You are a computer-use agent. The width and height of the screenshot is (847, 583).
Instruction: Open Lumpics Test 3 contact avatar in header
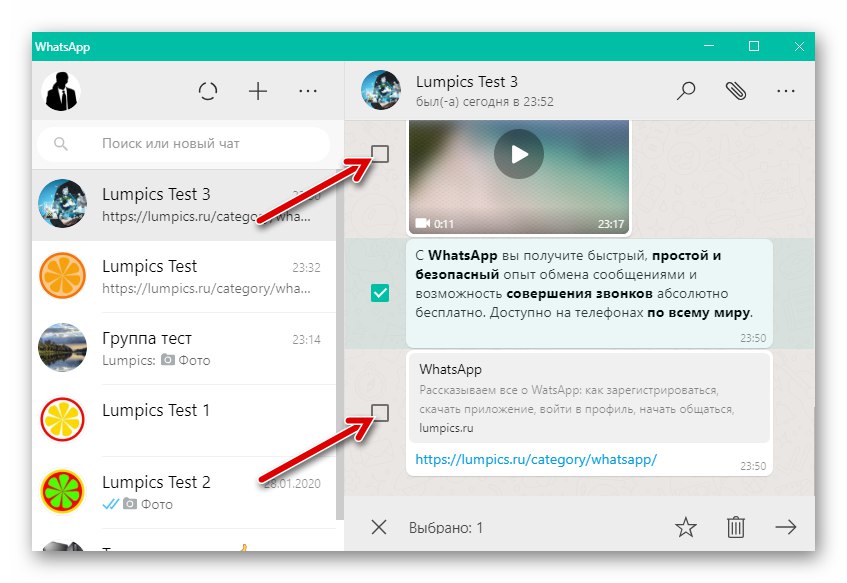tap(381, 90)
